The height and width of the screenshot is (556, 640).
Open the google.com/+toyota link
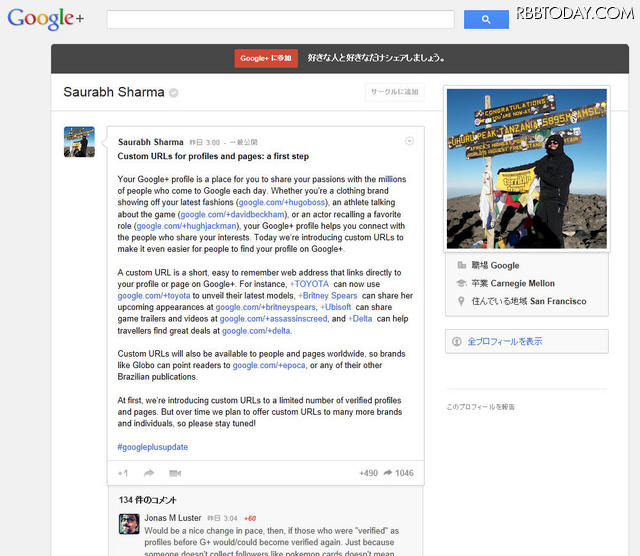pos(154,295)
